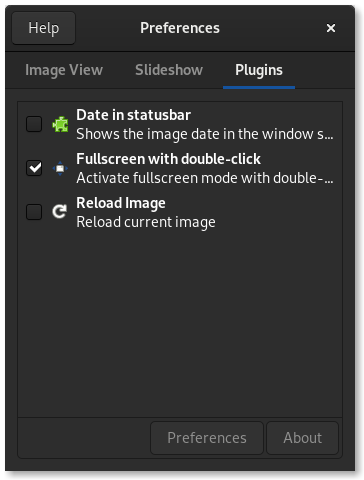Uncheck Fullscreen with double-click plugin
Image resolution: width=364 pixels, height=480 pixels.
34,168
